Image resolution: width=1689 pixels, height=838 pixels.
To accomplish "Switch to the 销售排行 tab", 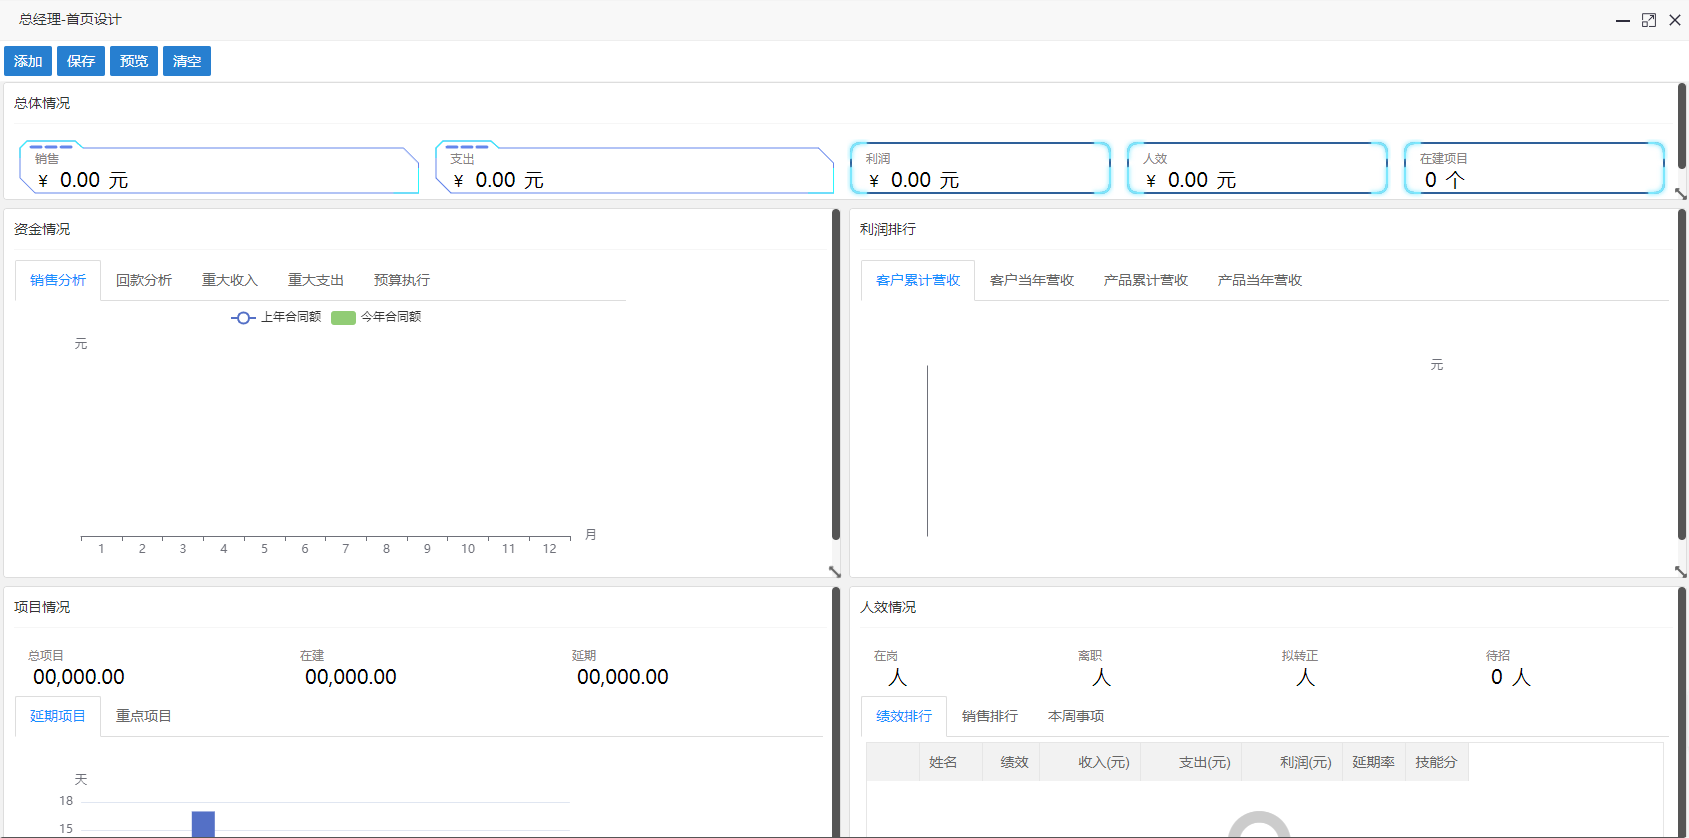I will 990,716.
